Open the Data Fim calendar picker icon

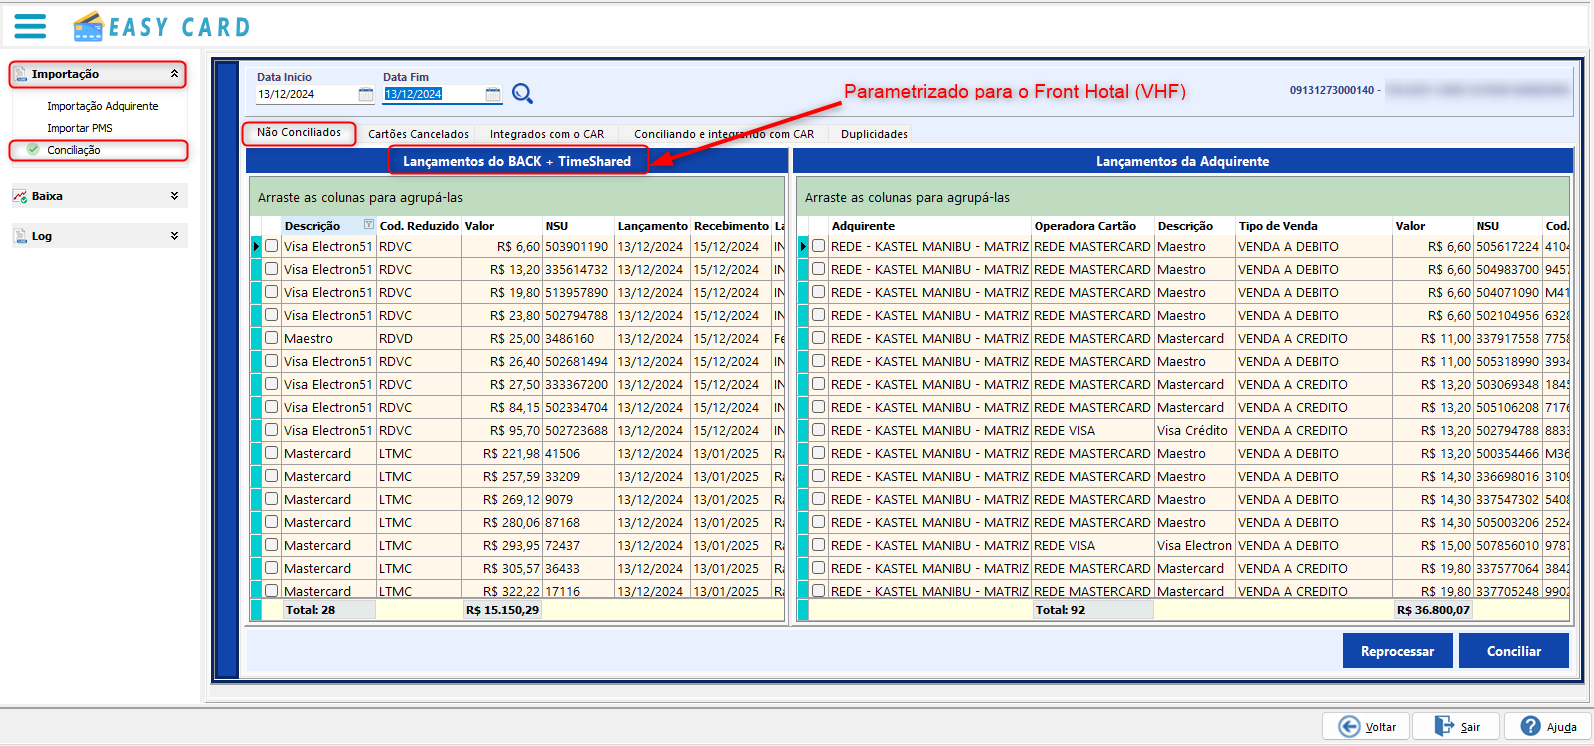(493, 94)
